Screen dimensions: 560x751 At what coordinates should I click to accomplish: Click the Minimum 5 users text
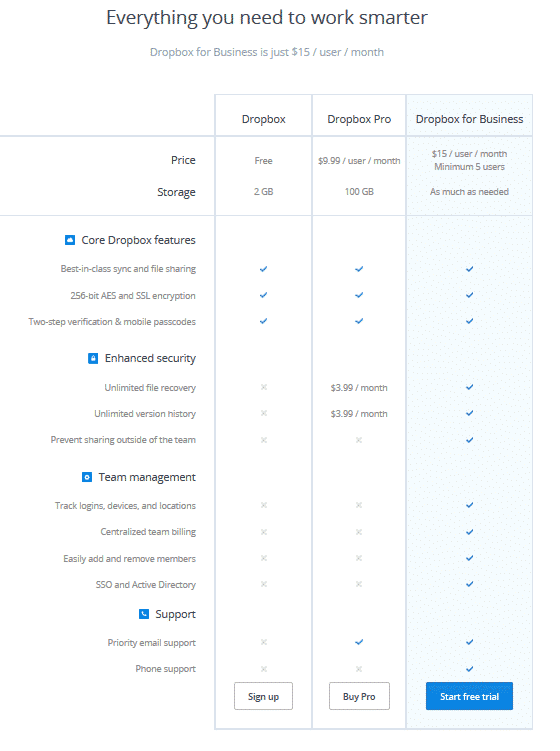pyautogui.click(x=469, y=167)
